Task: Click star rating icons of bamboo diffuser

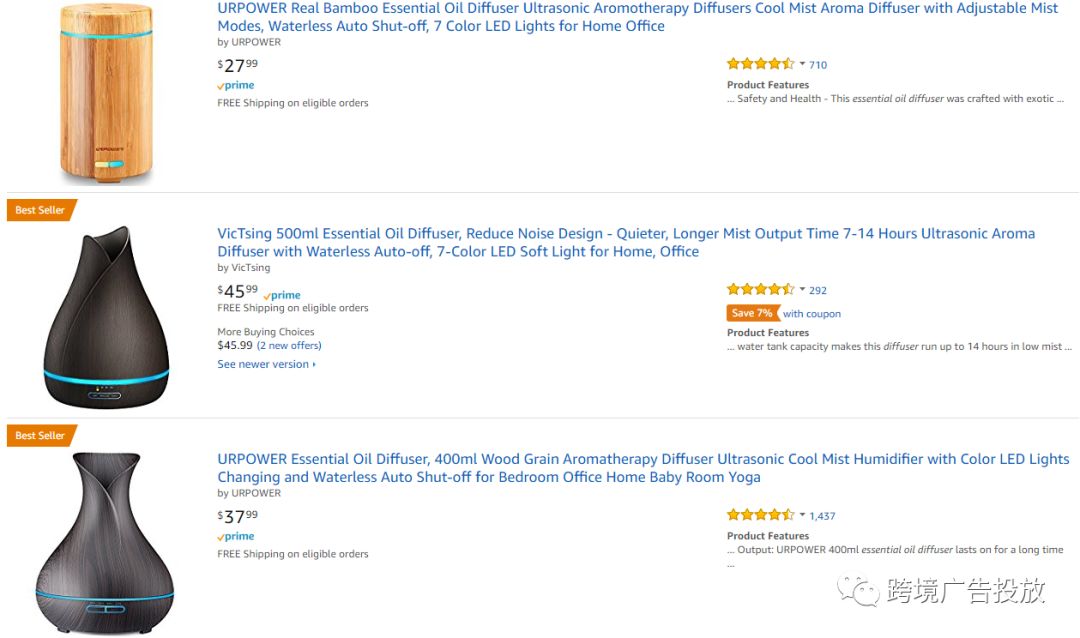Action: 761,64
